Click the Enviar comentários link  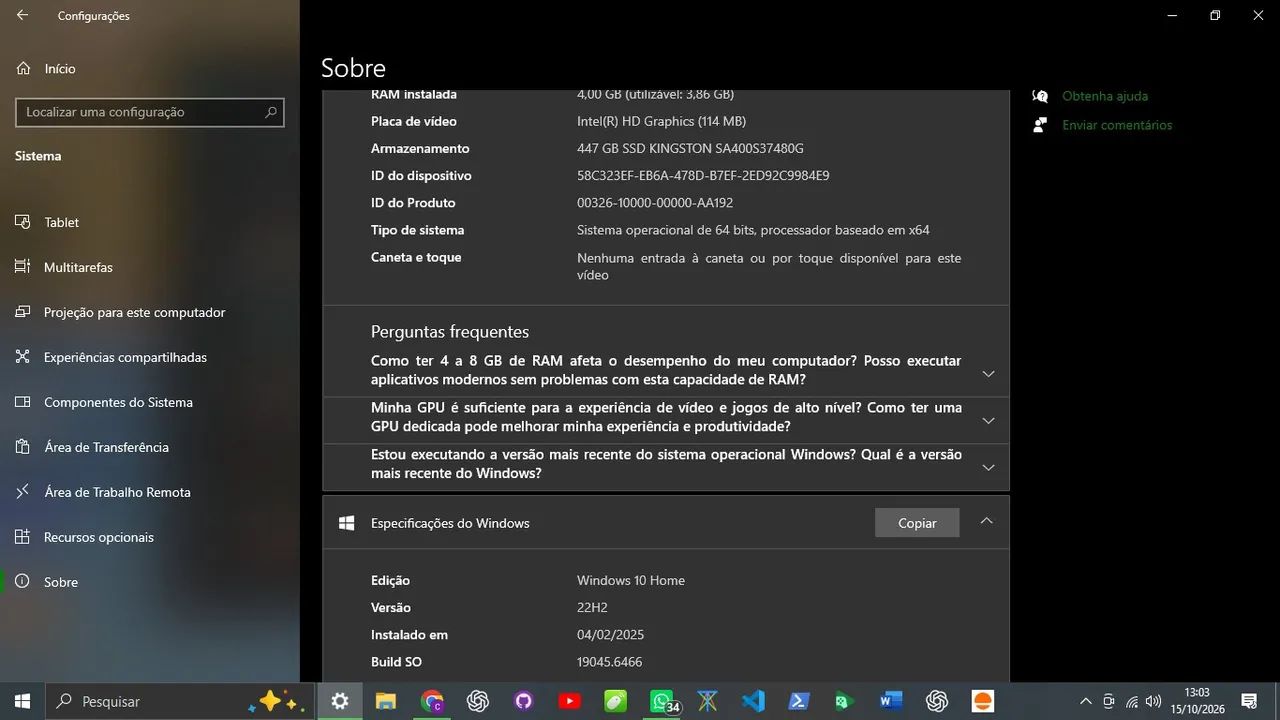click(x=1117, y=125)
